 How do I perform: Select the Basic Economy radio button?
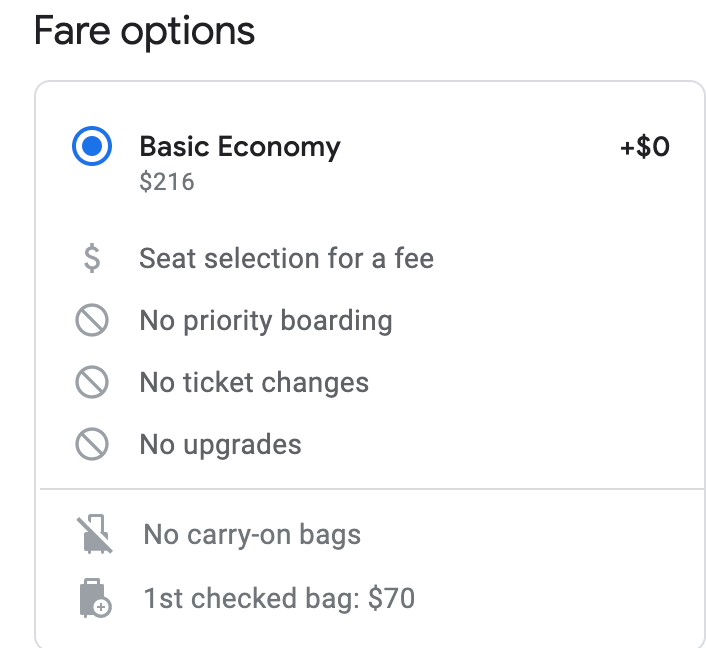point(92,146)
